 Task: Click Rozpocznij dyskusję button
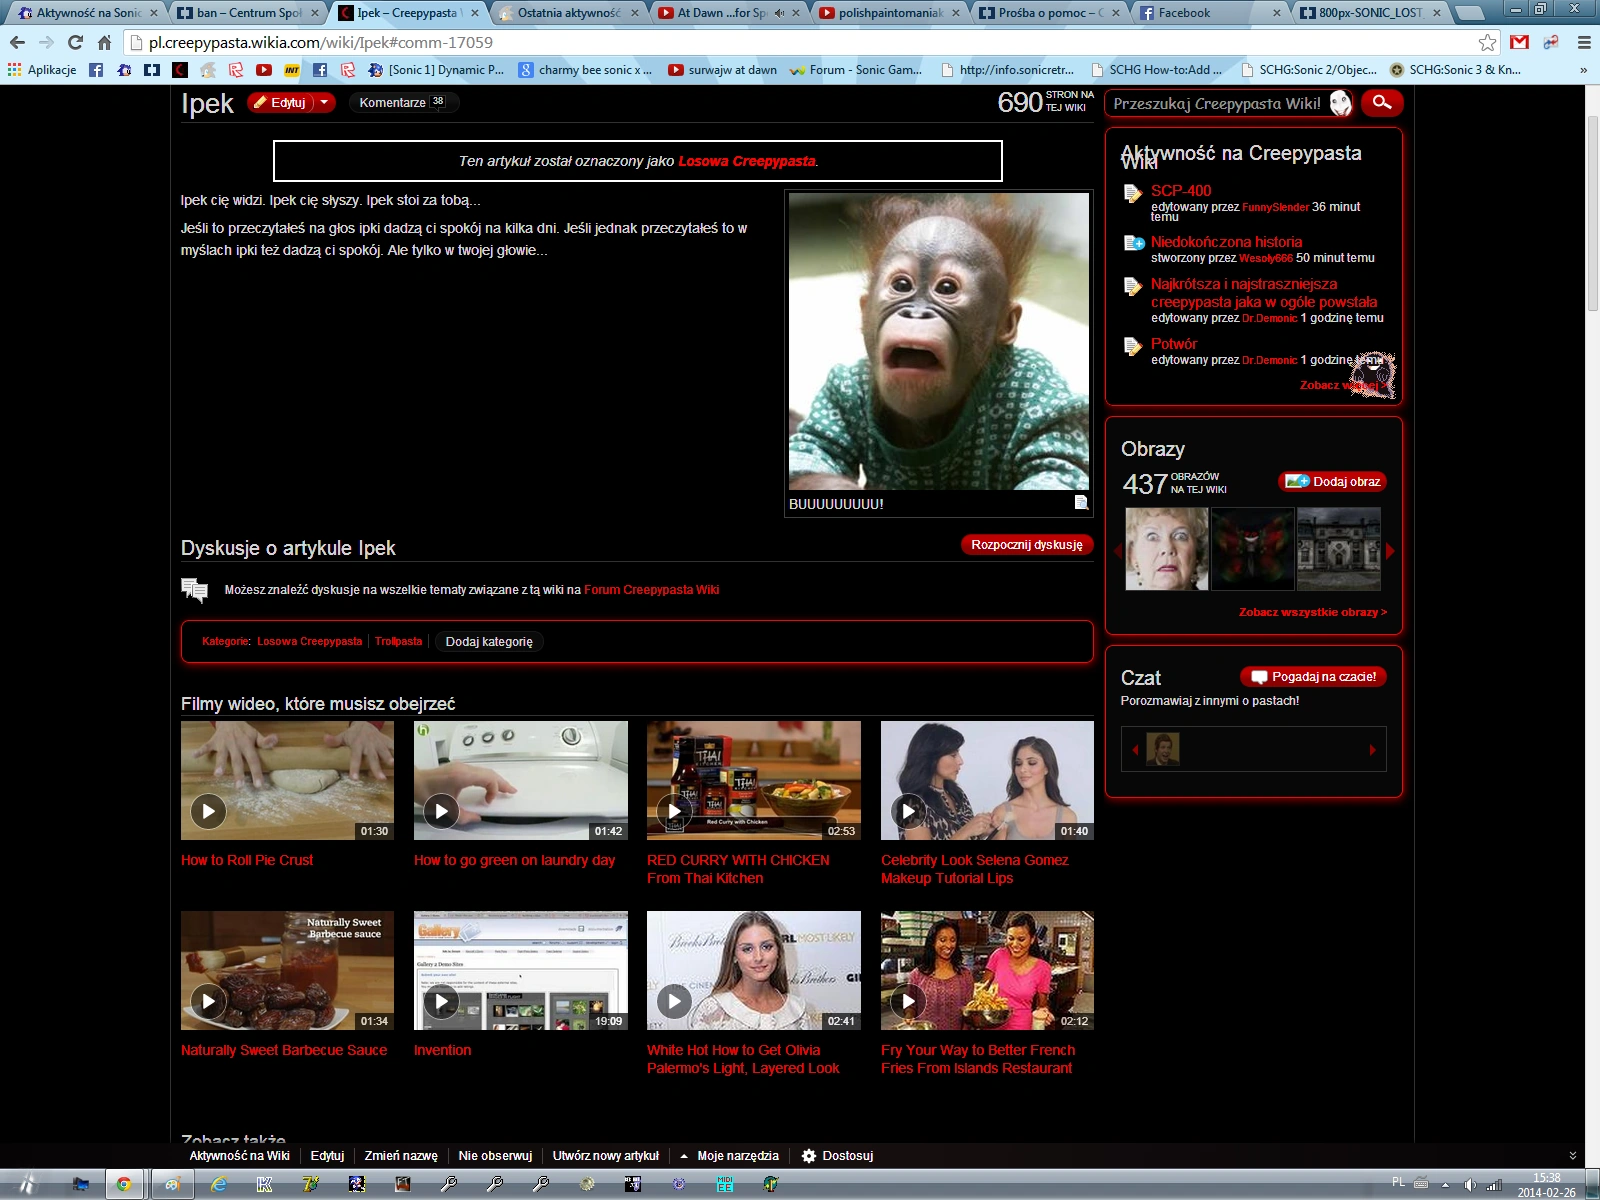click(x=1027, y=545)
